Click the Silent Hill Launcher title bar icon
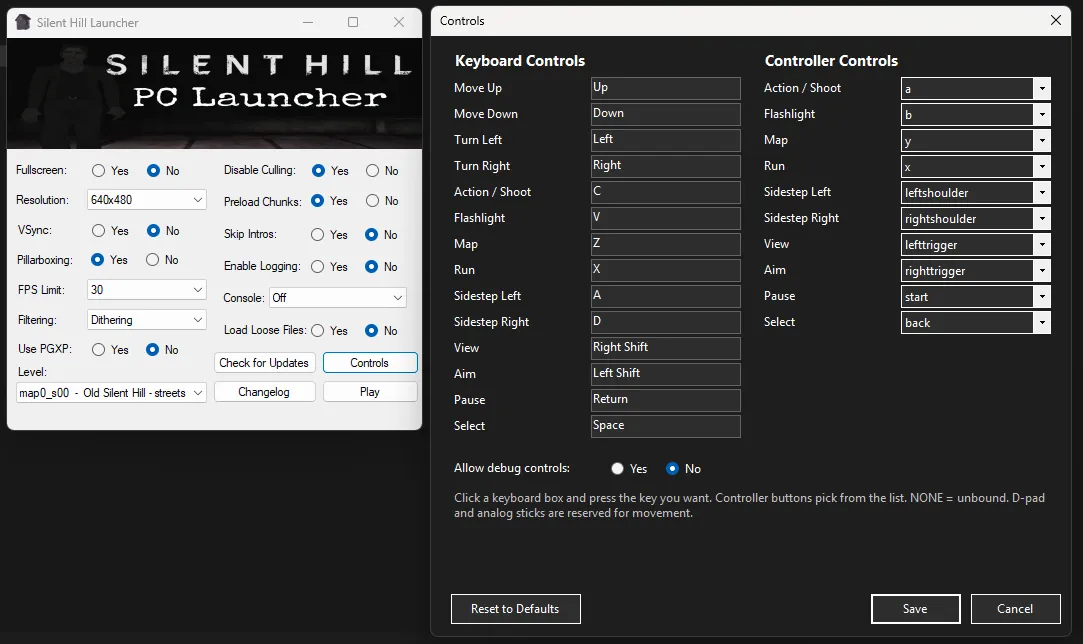This screenshot has width=1083, height=644. tap(23, 22)
